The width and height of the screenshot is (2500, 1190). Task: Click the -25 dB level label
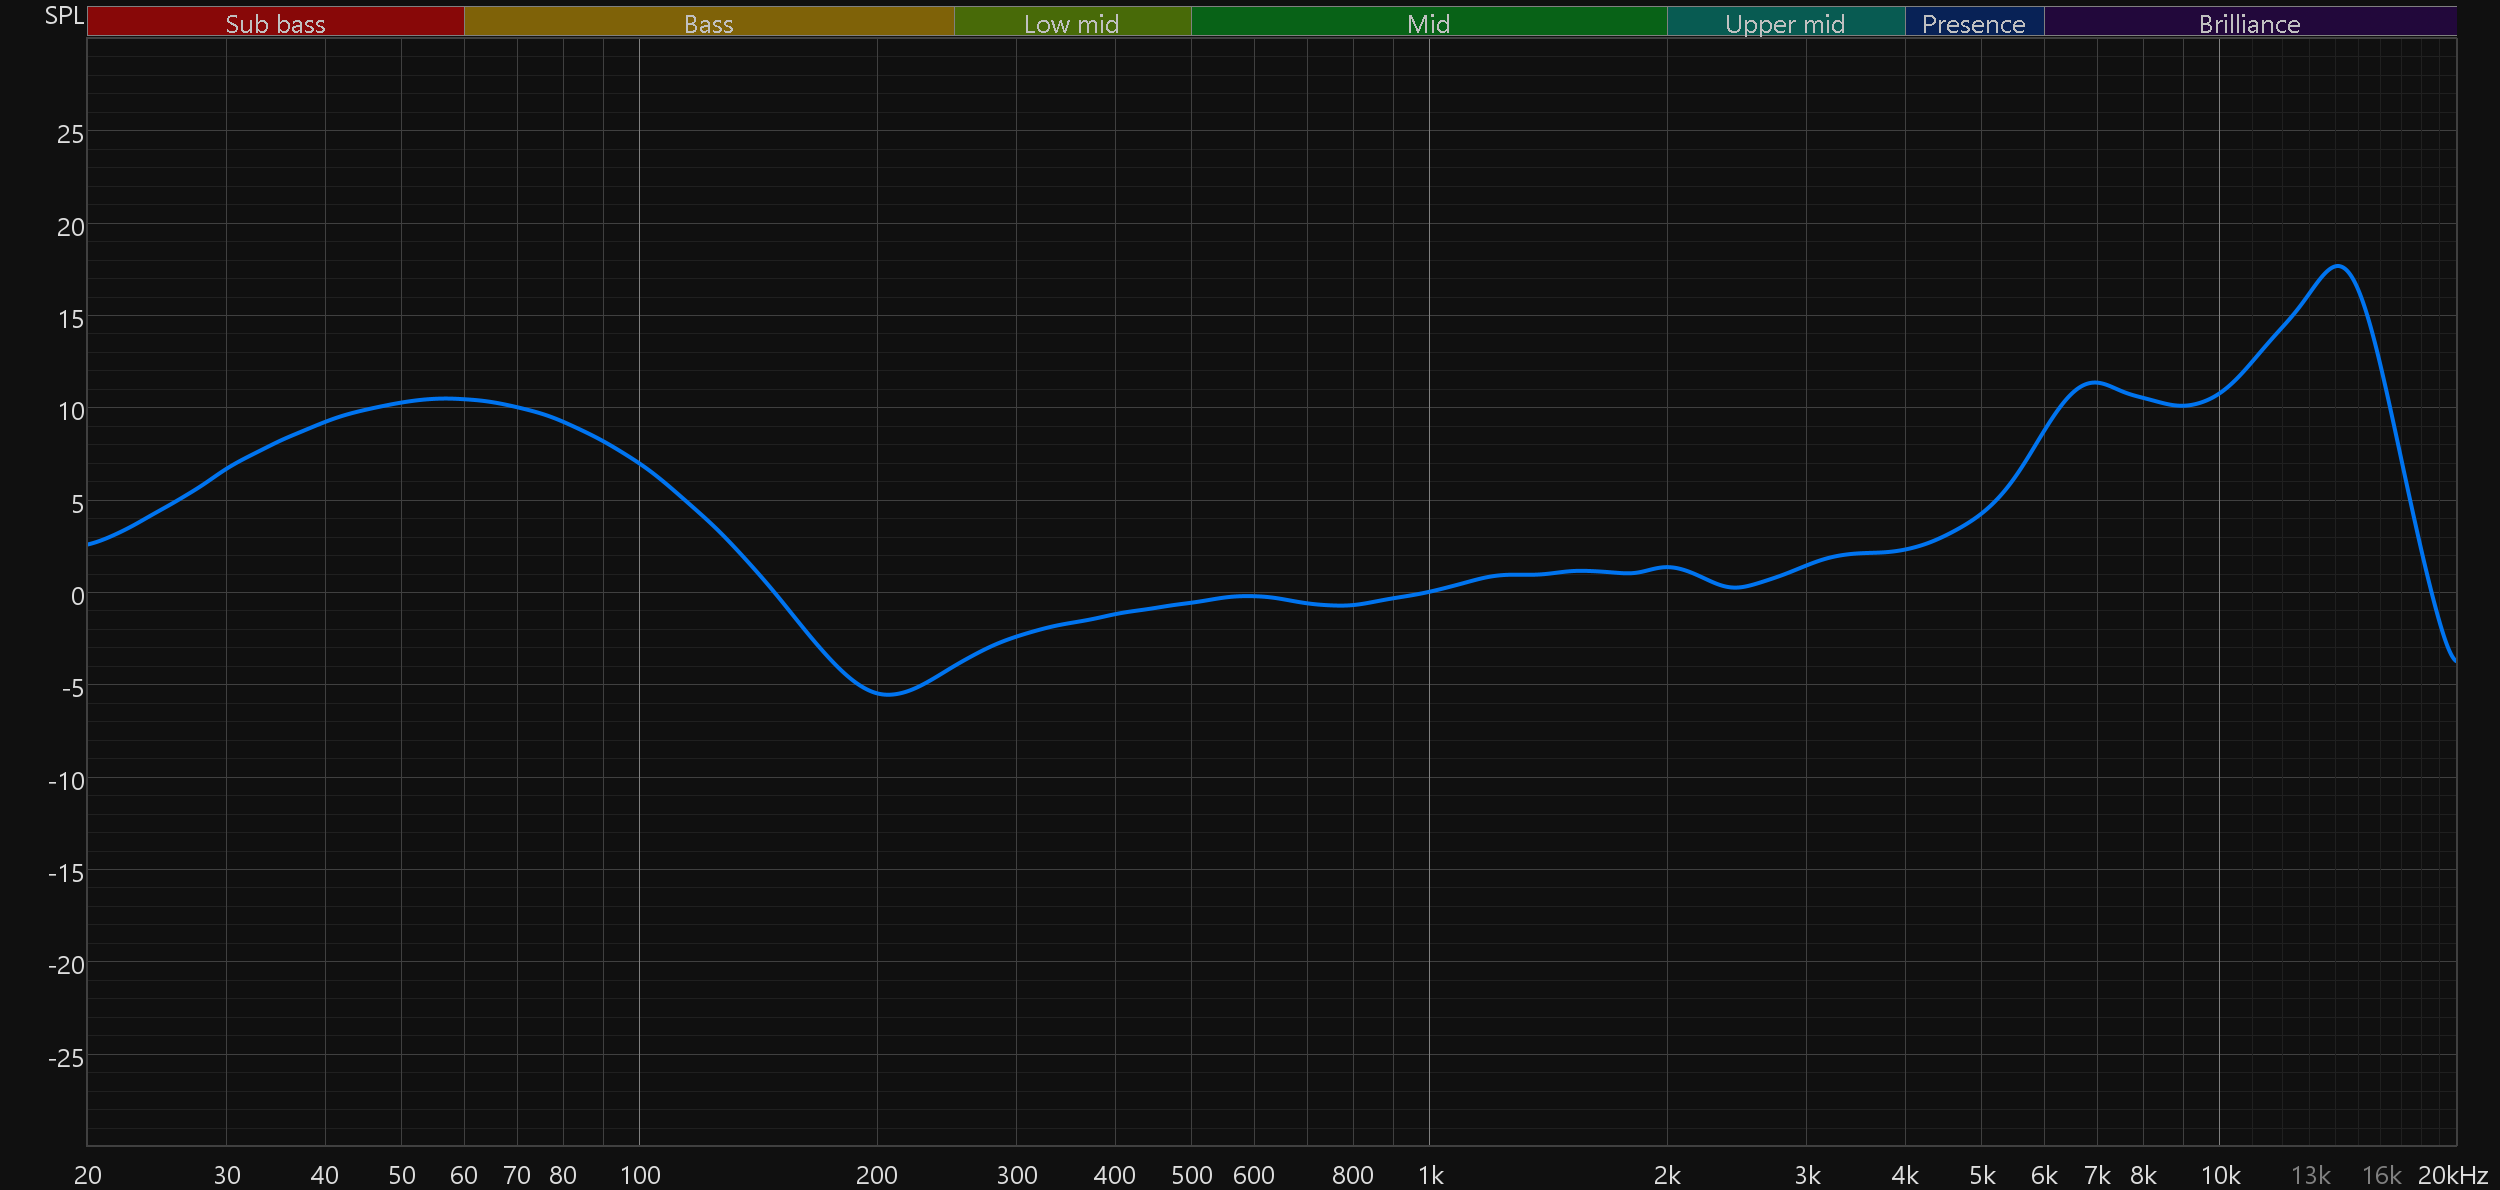tap(66, 1058)
